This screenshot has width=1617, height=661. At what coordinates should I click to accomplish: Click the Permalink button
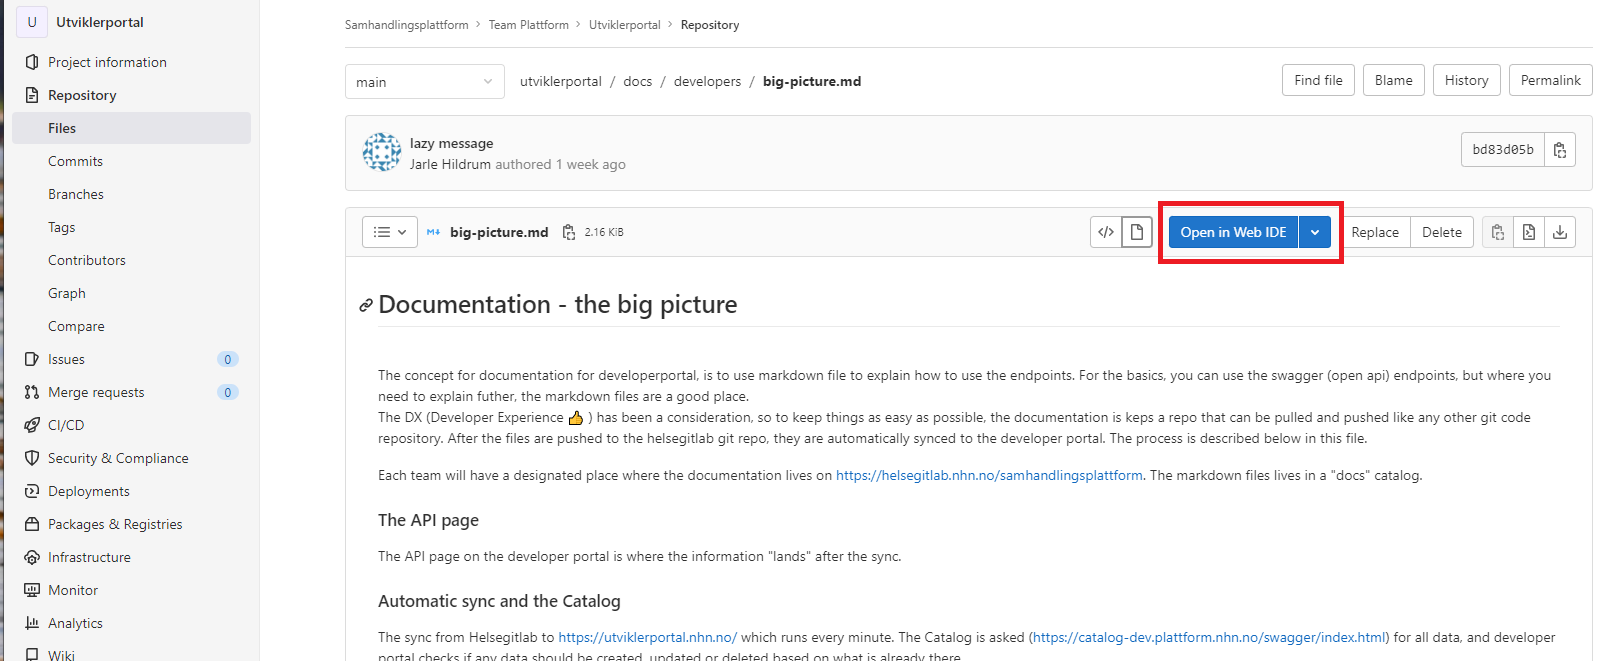(x=1551, y=80)
